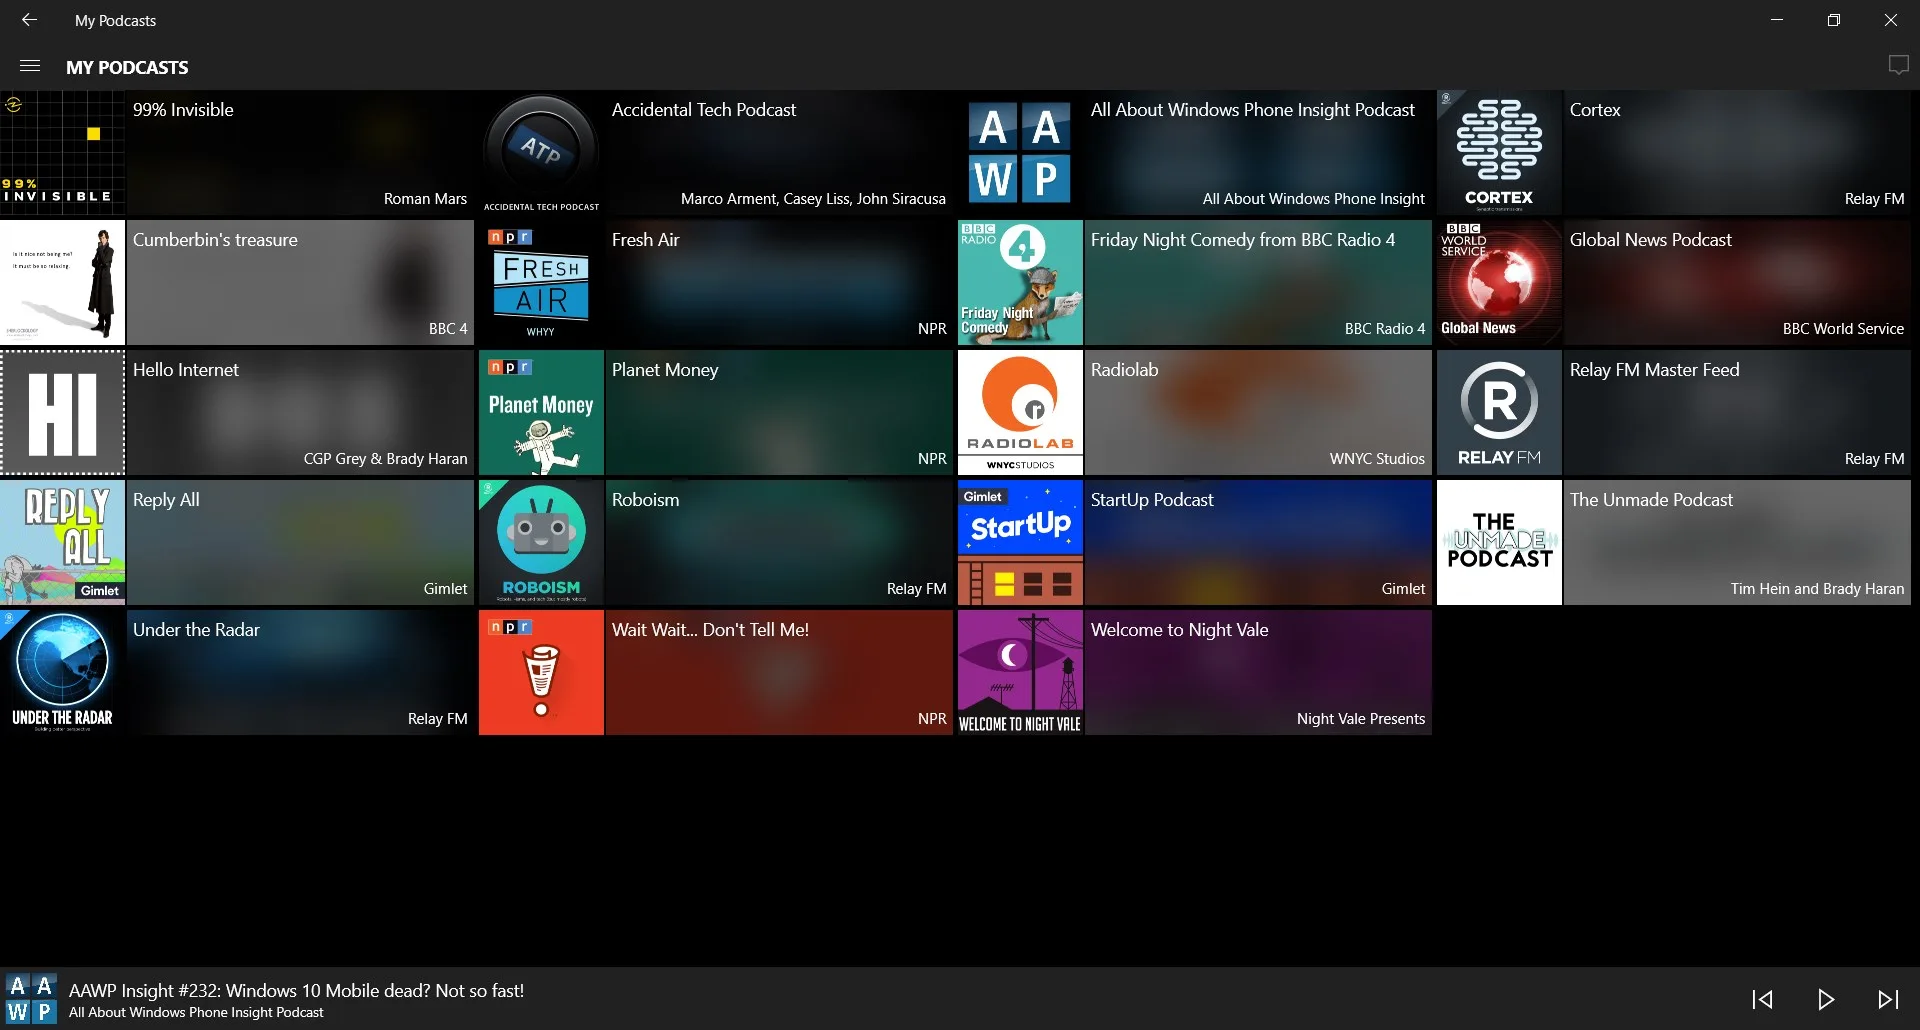Open Reply All Gimlet artwork
The width and height of the screenshot is (1920, 1030).
(62, 543)
